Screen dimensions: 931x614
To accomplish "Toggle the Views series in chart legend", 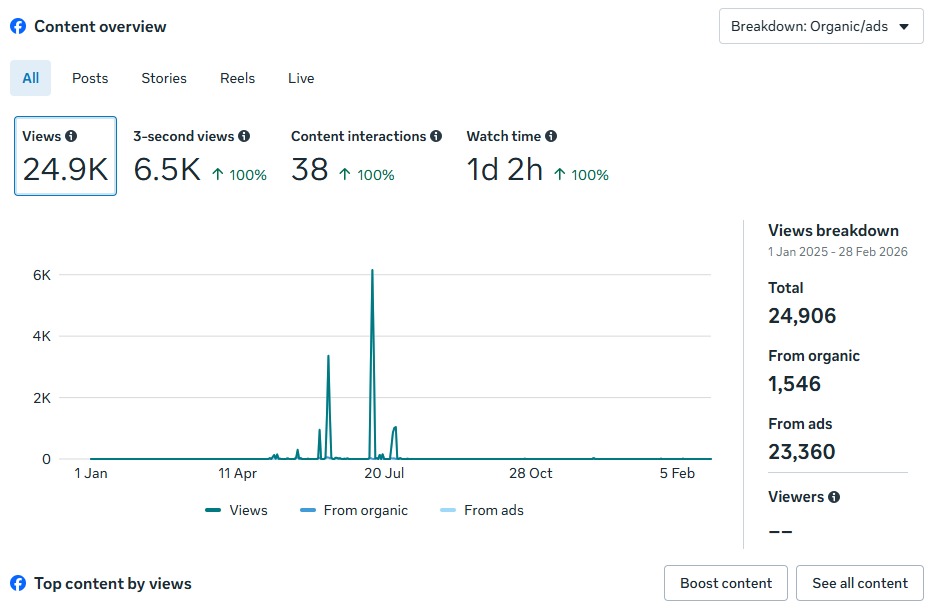I will click(x=237, y=510).
